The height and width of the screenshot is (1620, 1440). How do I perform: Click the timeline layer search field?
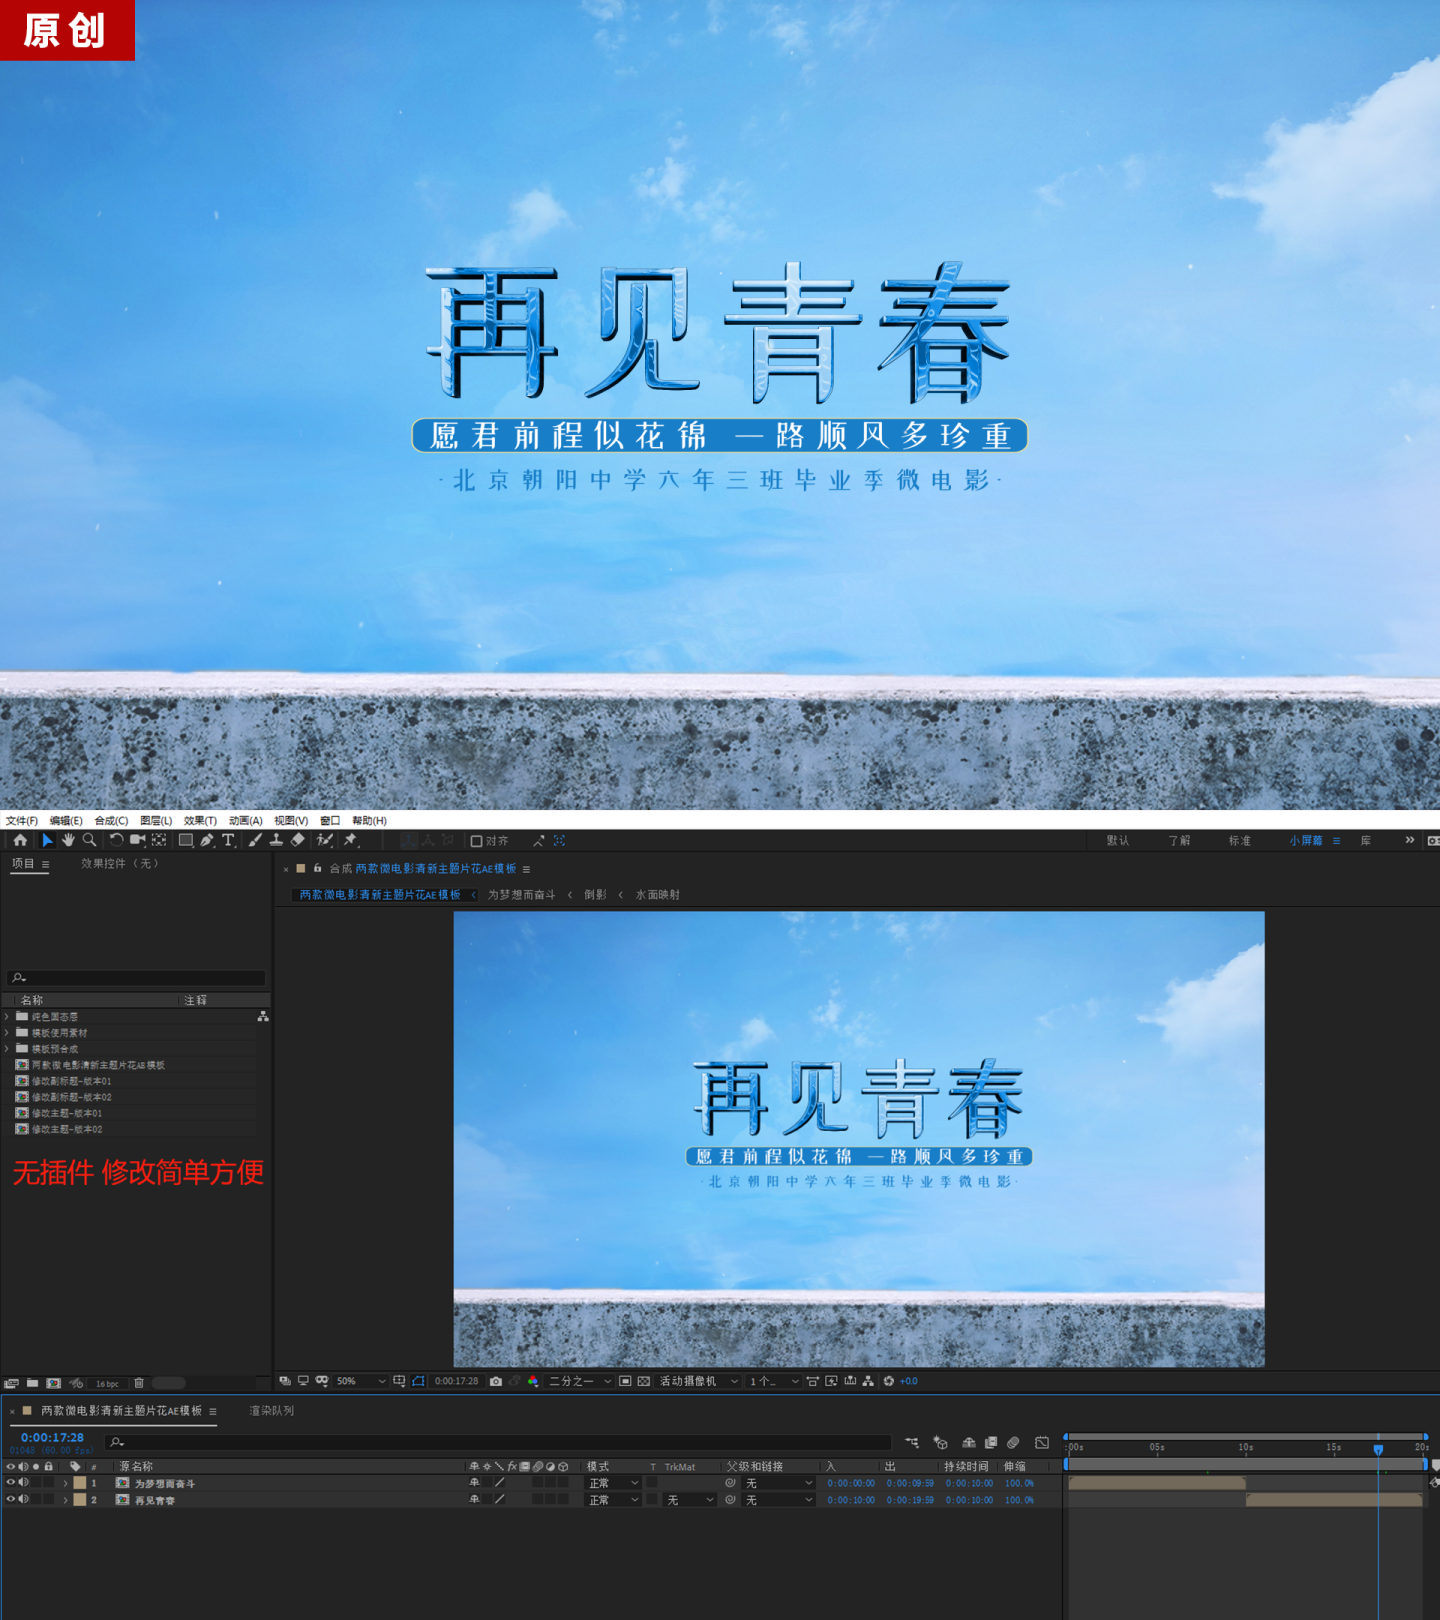pos(498,1442)
